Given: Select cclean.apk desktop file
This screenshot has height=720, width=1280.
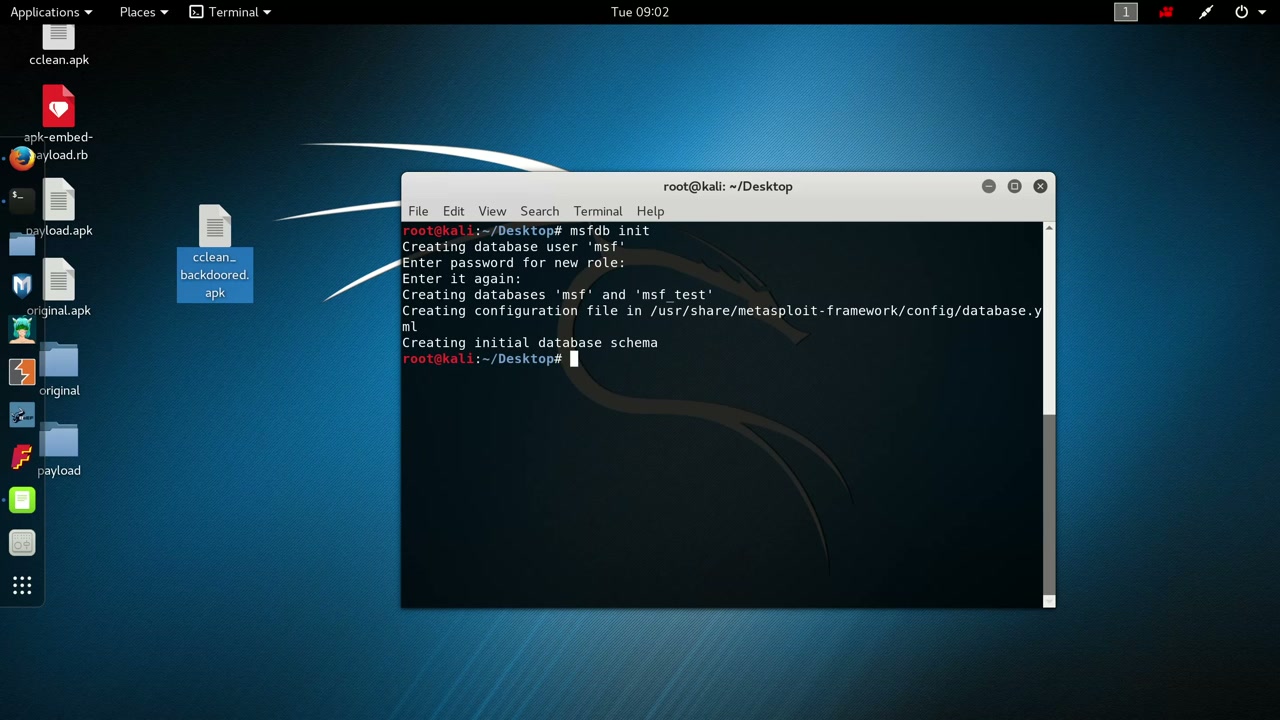Looking at the screenshot, I should coord(59,46).
